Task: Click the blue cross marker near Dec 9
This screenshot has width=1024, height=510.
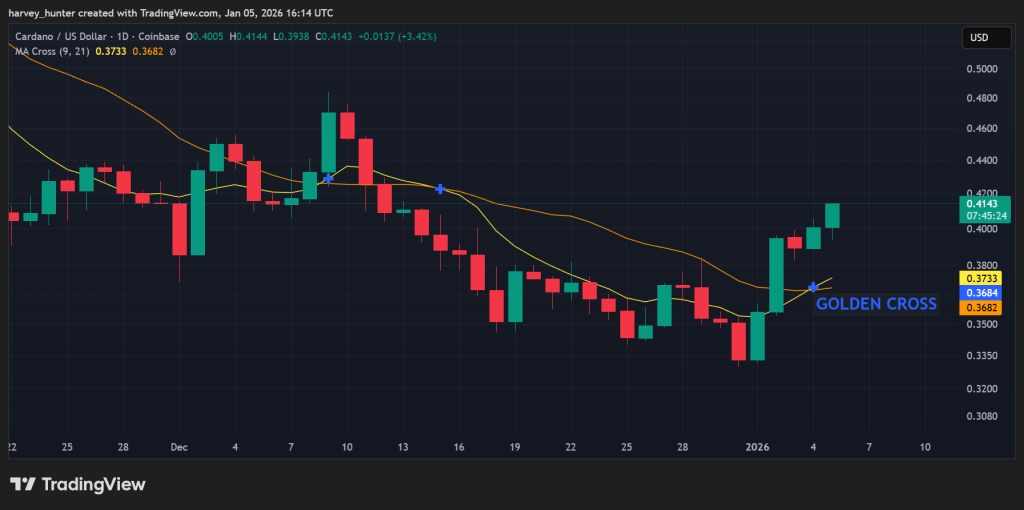Action: pos(328,178)
